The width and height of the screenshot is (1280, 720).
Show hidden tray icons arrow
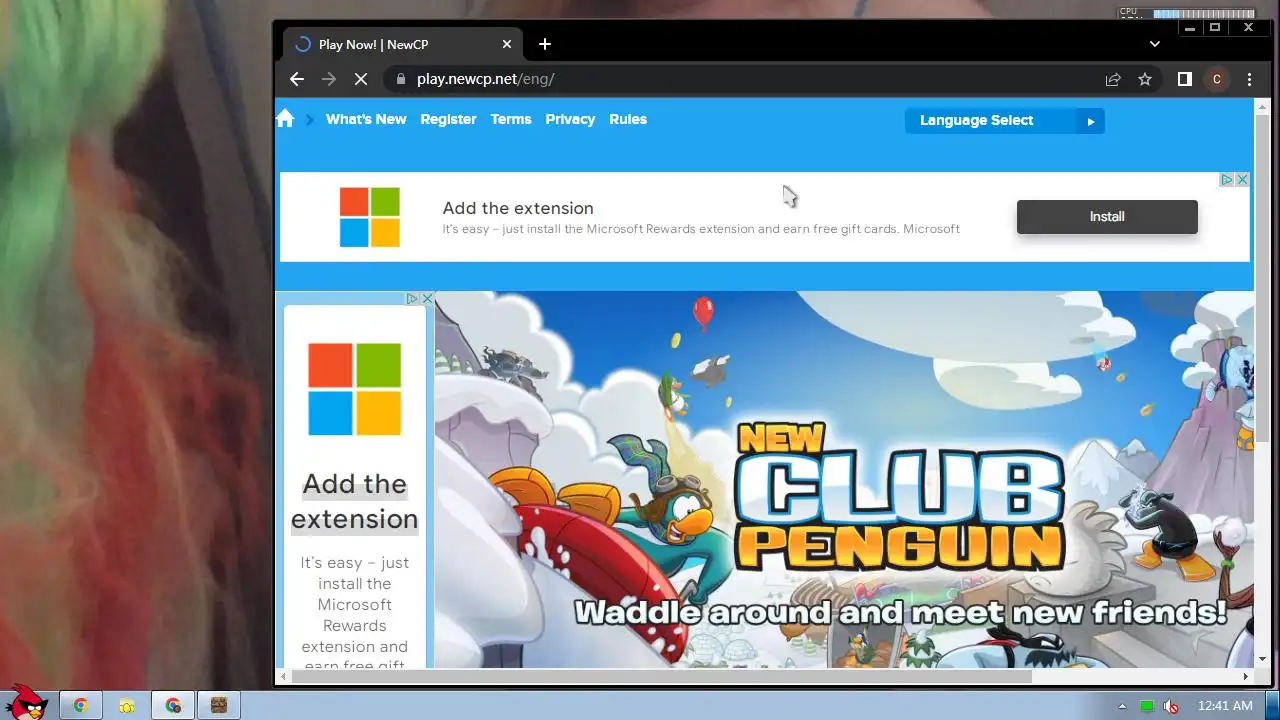point(1122,706)
